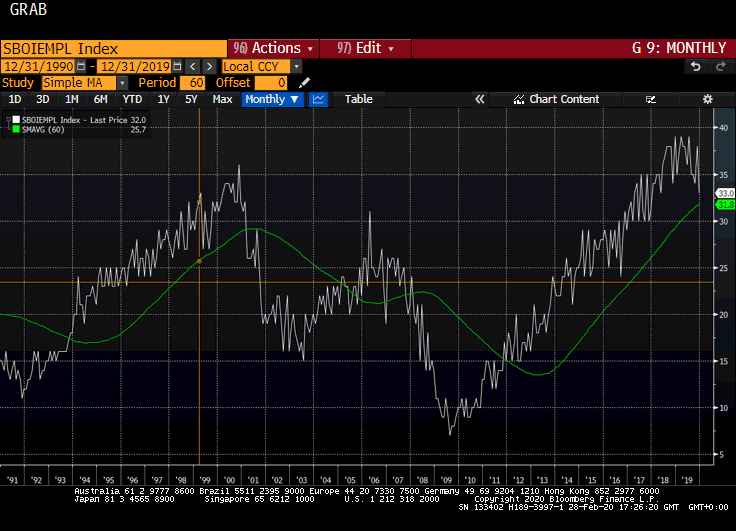
Task: Open the Actions menu
Action: click(274, 48)
